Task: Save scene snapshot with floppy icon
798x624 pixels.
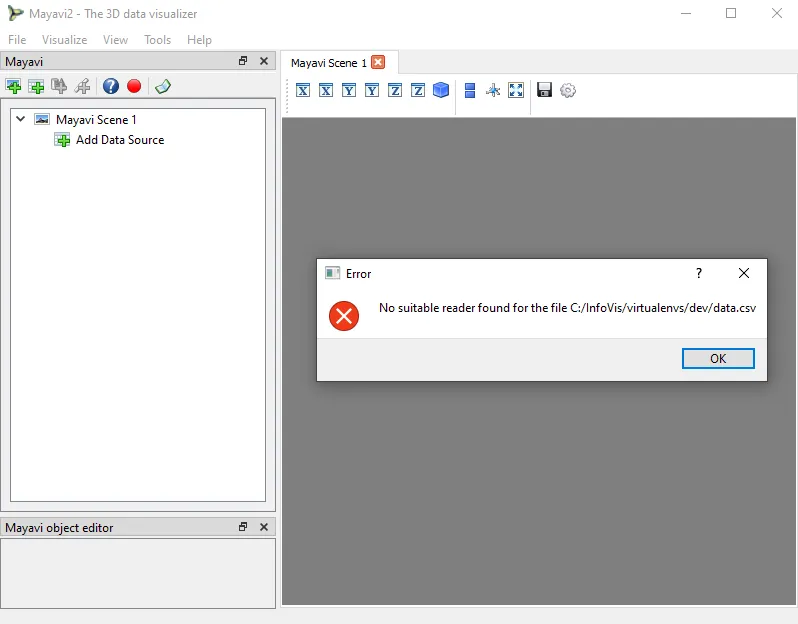Action: click(544, 90)
